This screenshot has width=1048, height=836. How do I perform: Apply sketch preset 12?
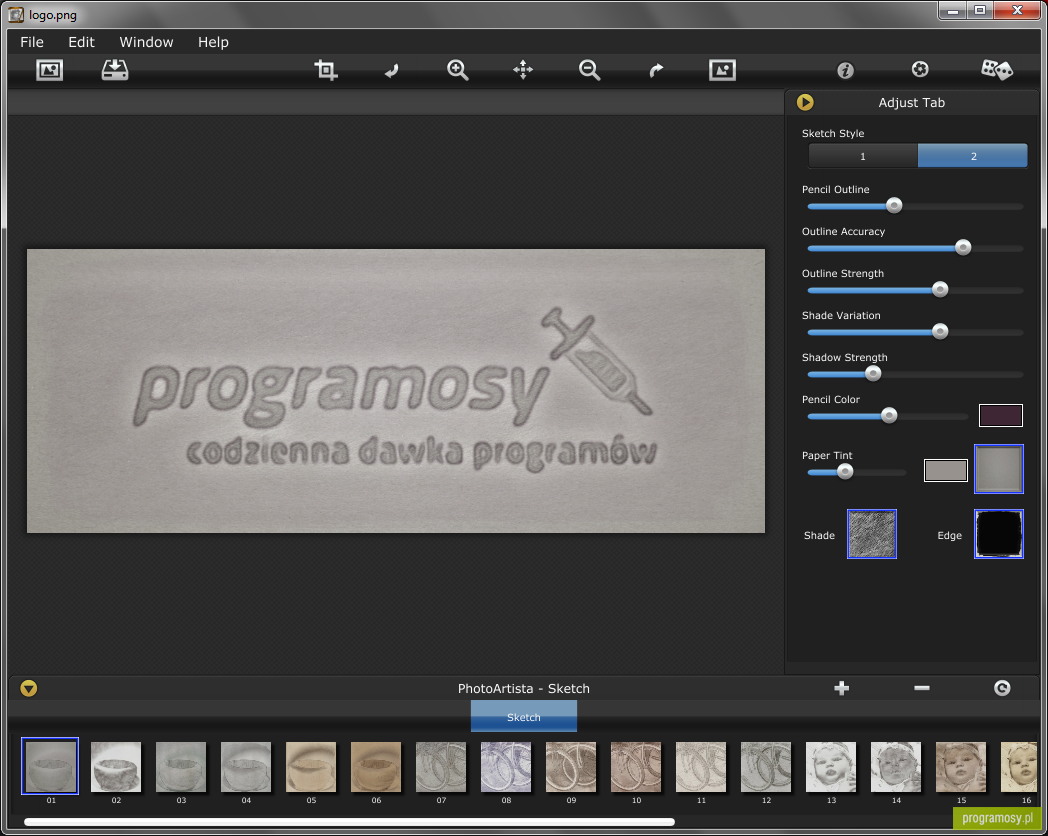[766, 767]
